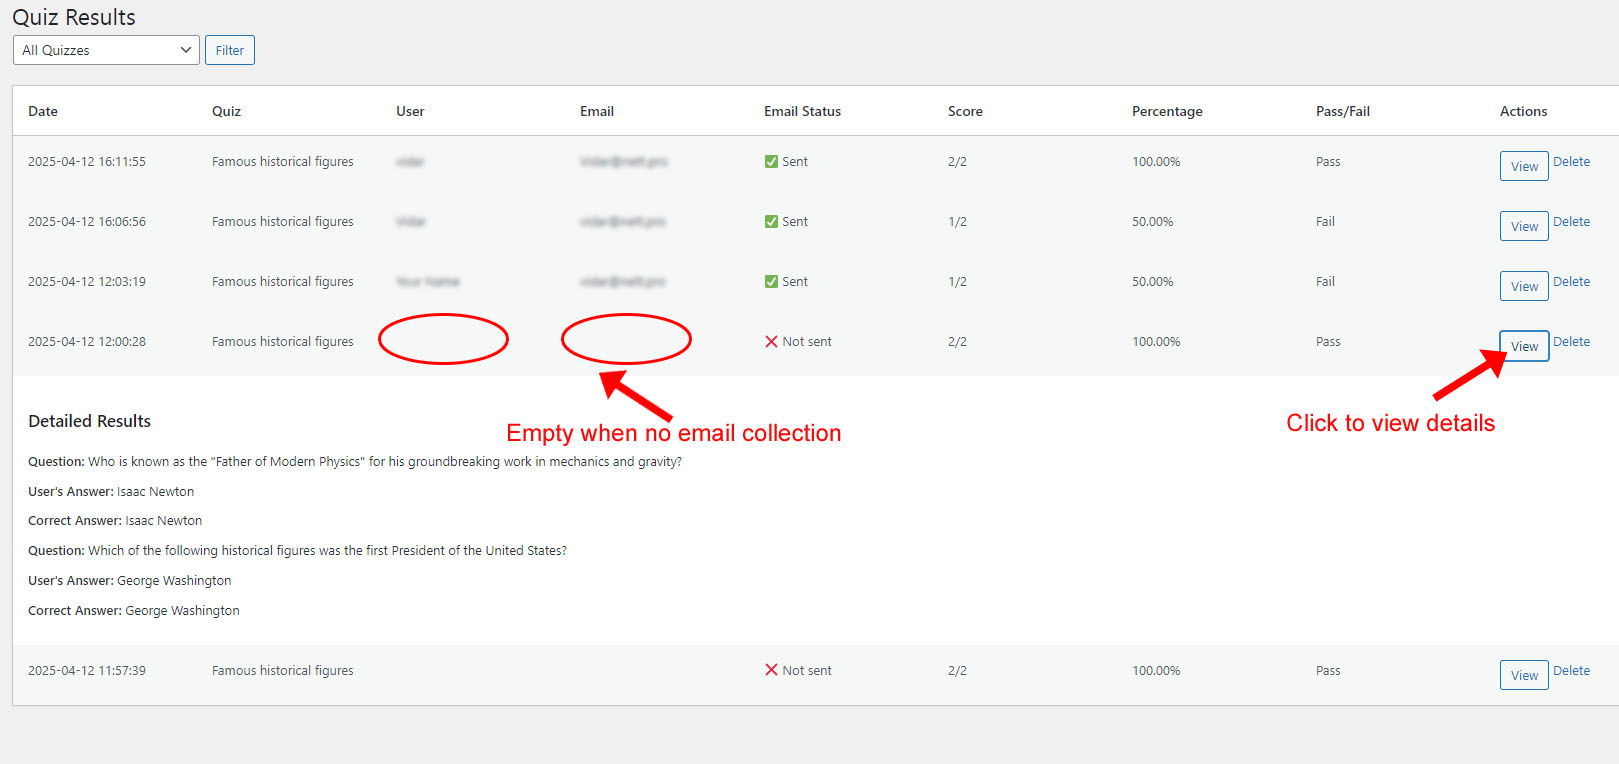Delete the 12:00:28 quiz result
This screenshot has width=1619, height=764.
(1571, 341)
